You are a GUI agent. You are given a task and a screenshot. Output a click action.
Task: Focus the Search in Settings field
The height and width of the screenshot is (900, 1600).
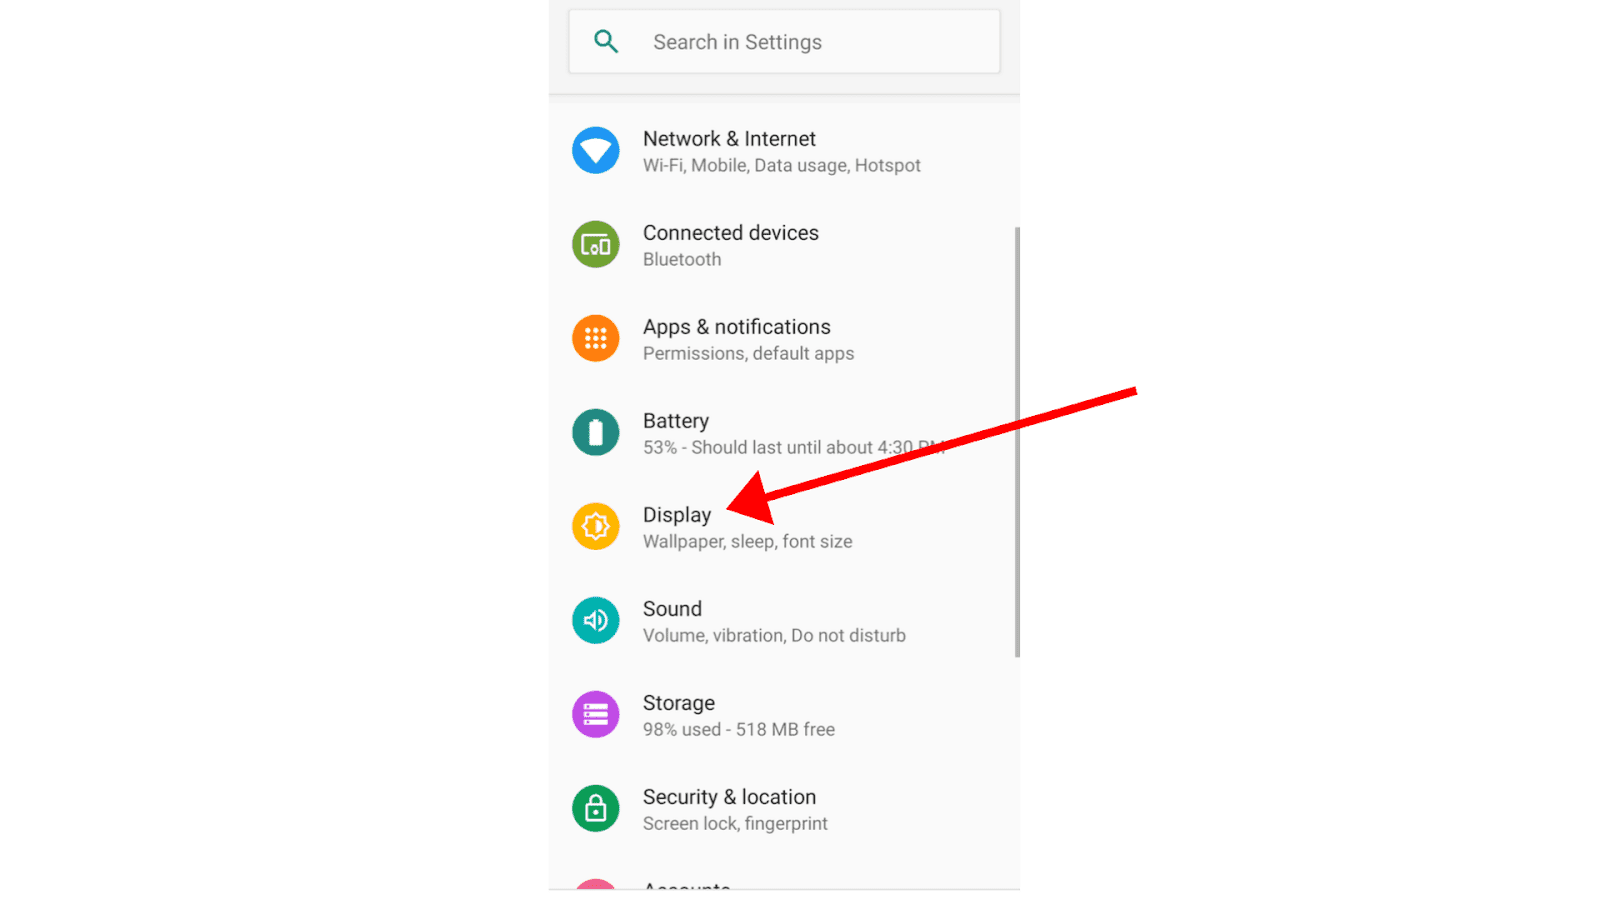point(784,41)
